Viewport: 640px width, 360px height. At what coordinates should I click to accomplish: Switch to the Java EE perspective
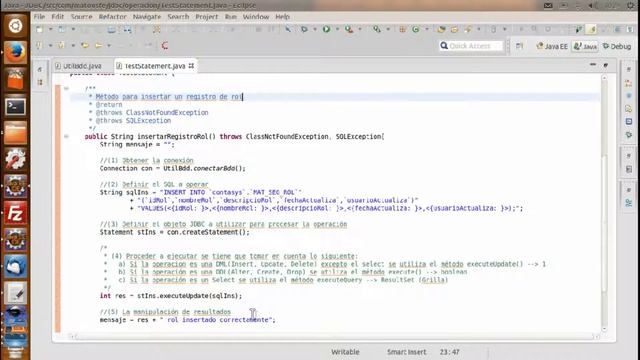coord(552,47)
